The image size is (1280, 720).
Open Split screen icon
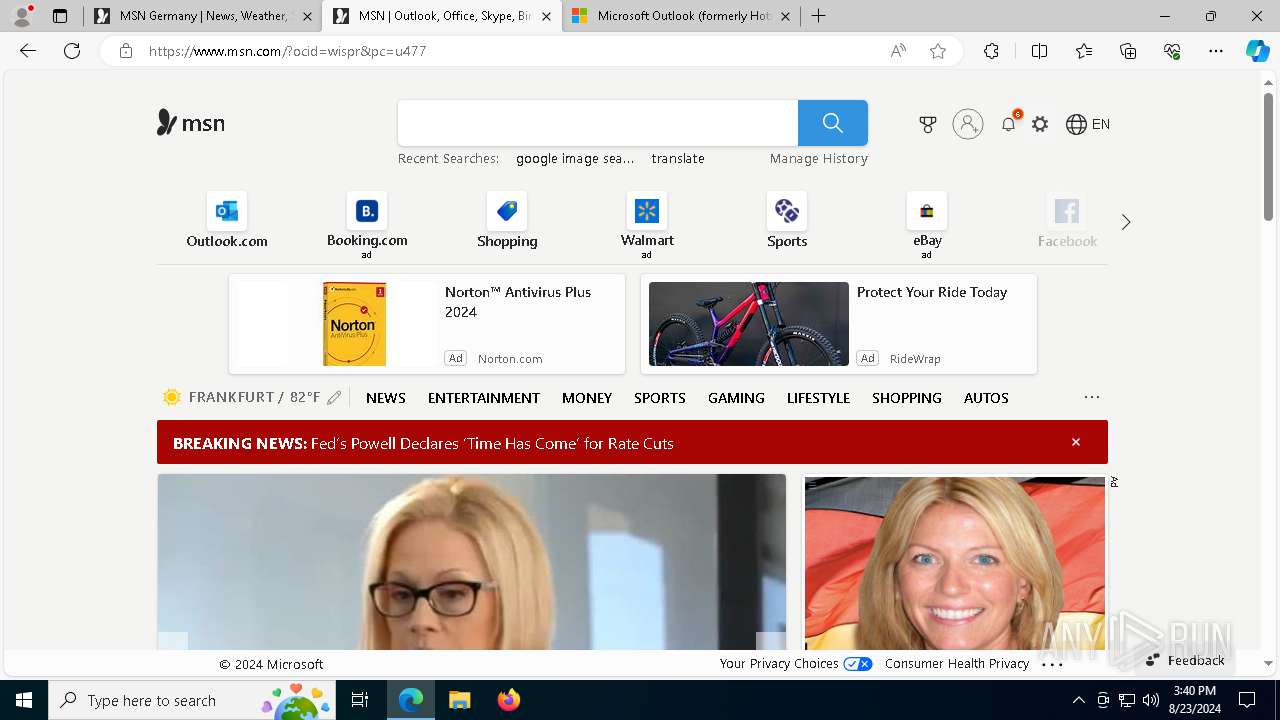(x=1039, y=51)
